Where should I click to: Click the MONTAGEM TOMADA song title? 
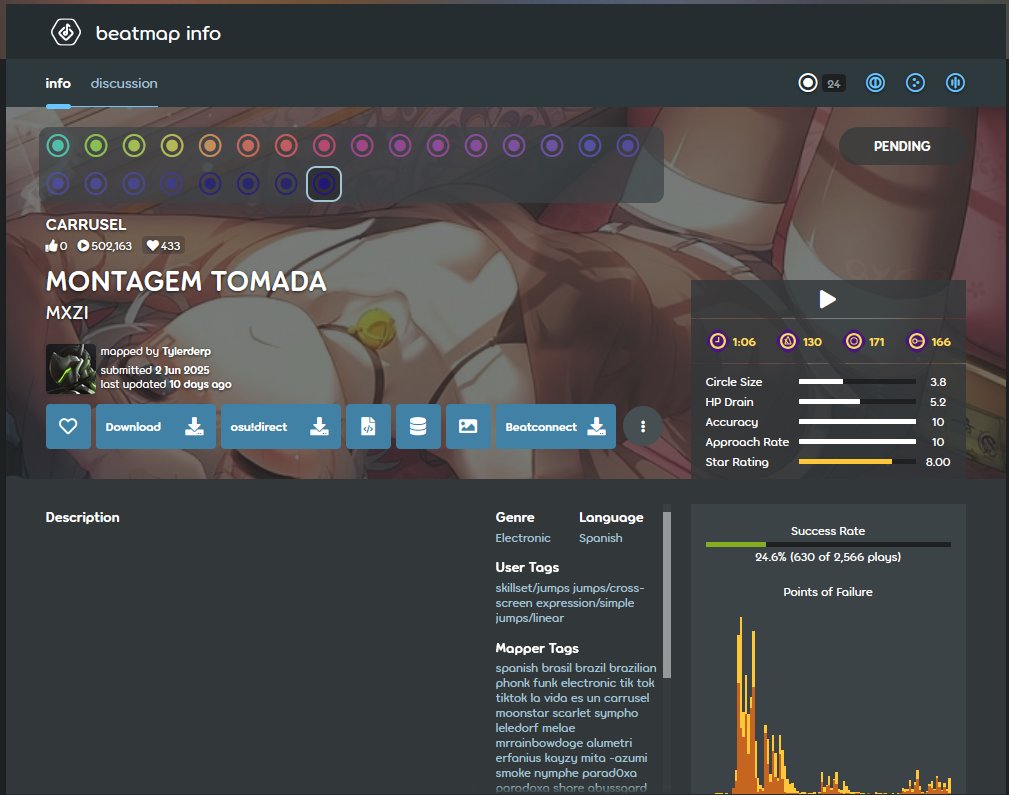186,281
